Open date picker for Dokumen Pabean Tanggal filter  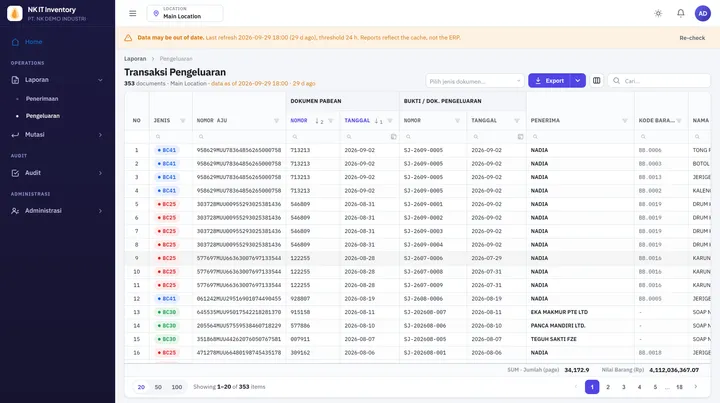pyautogui.click(x=394, y=137)
